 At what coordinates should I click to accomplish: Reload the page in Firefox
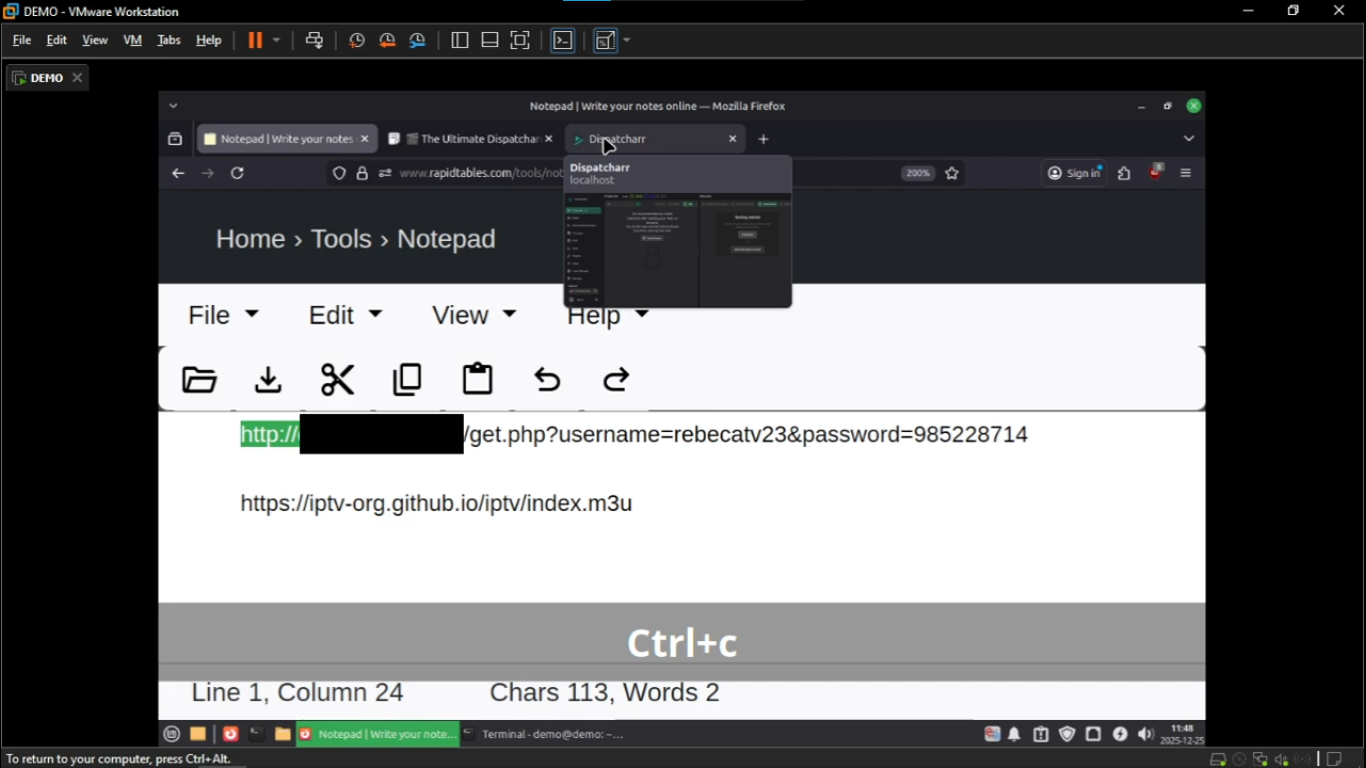(x=237, y=173)
